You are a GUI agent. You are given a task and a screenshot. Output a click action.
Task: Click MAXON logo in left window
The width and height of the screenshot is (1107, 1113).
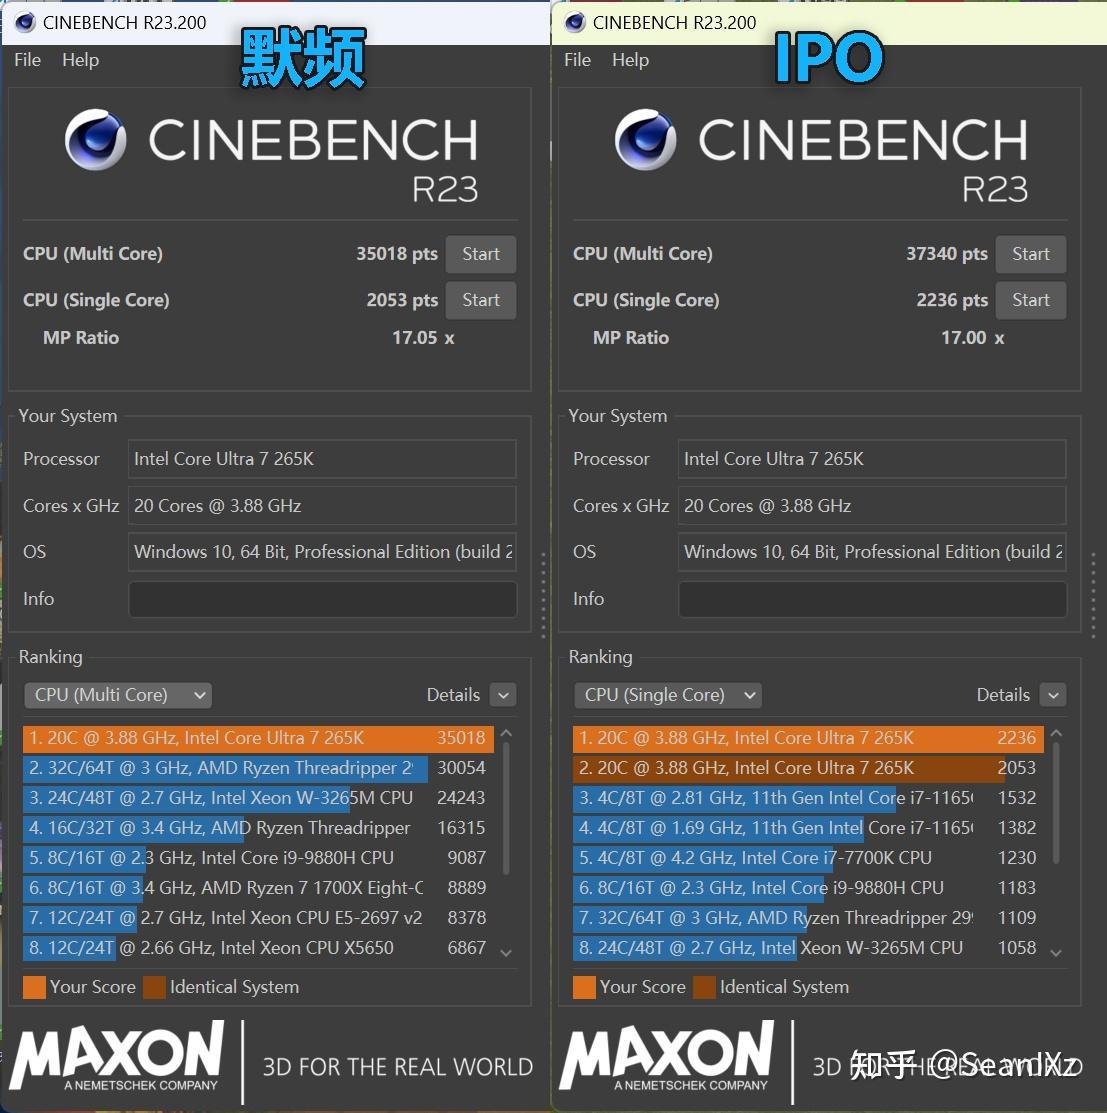[x=117, y=1056]
